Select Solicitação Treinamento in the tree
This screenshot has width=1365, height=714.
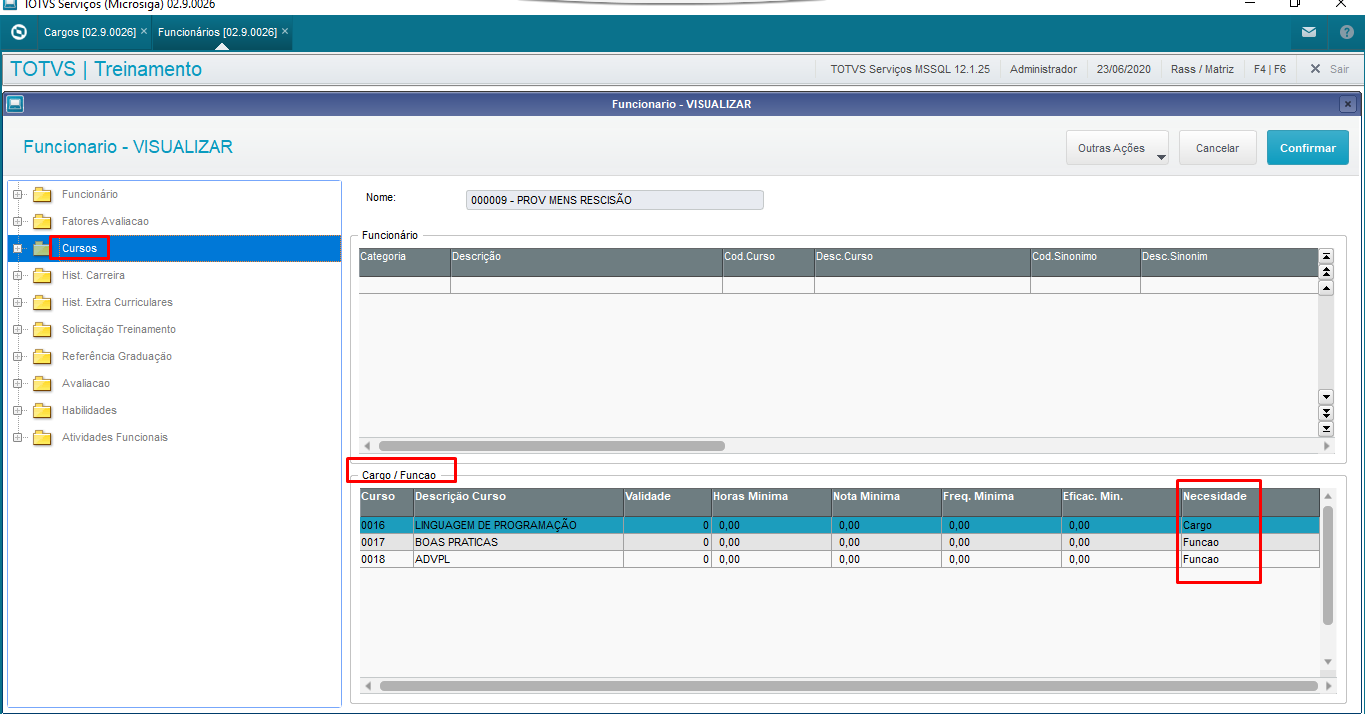coord(118,329)
